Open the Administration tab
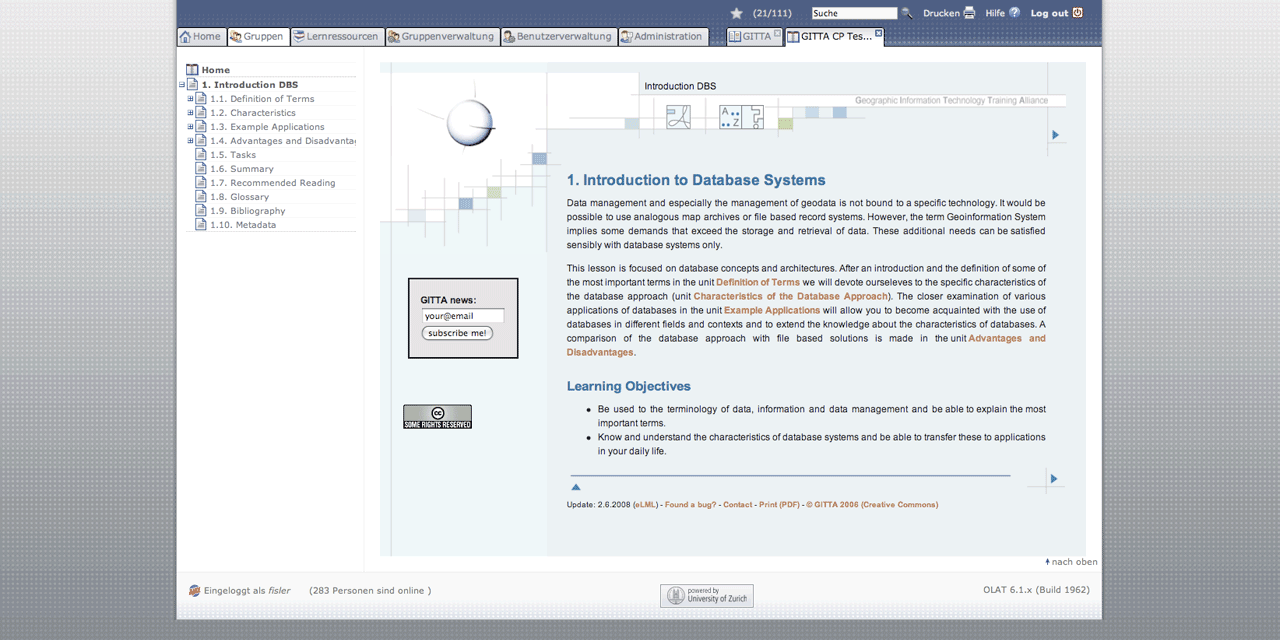Screen dimensions: 1280x640 tap(663, 37)
